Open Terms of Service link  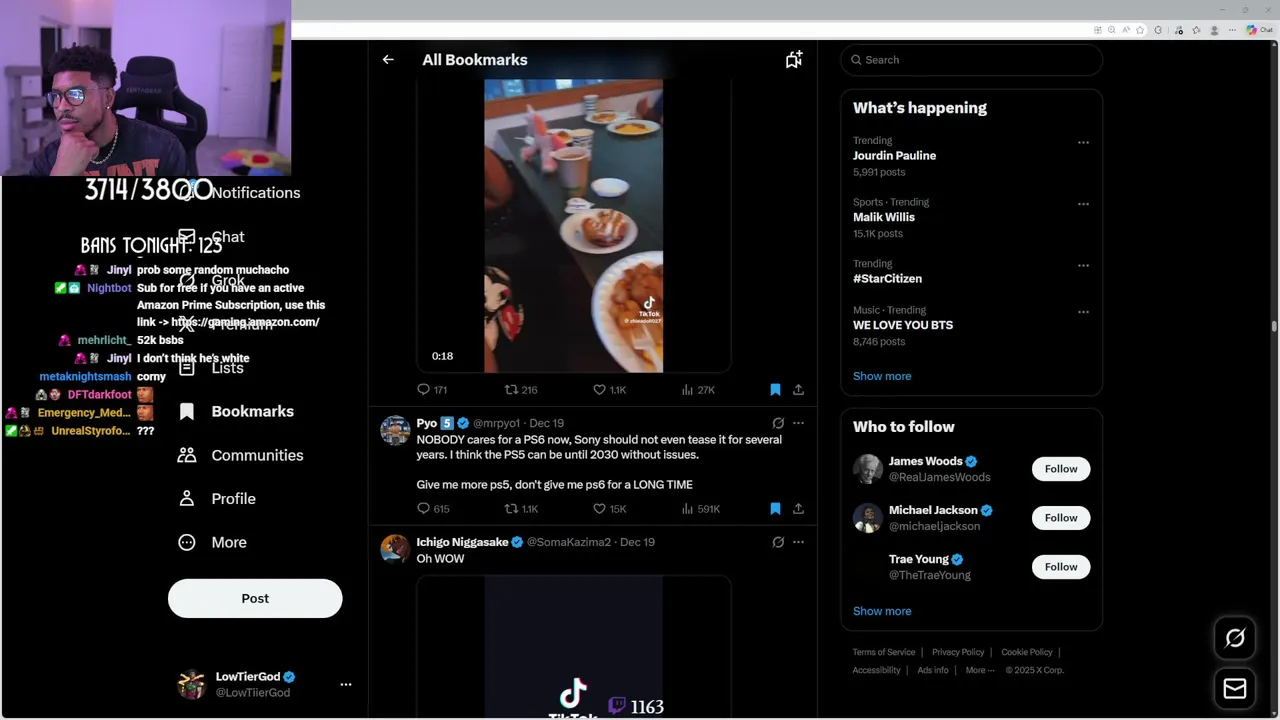click(x=884, y=652)
